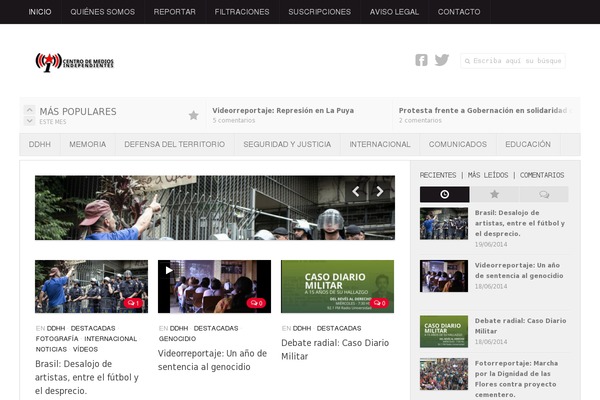Viewport: 600px width, 400px height.
Task: Open popular item Protesta frente a Gobernación
Action: tap(485, 110)
